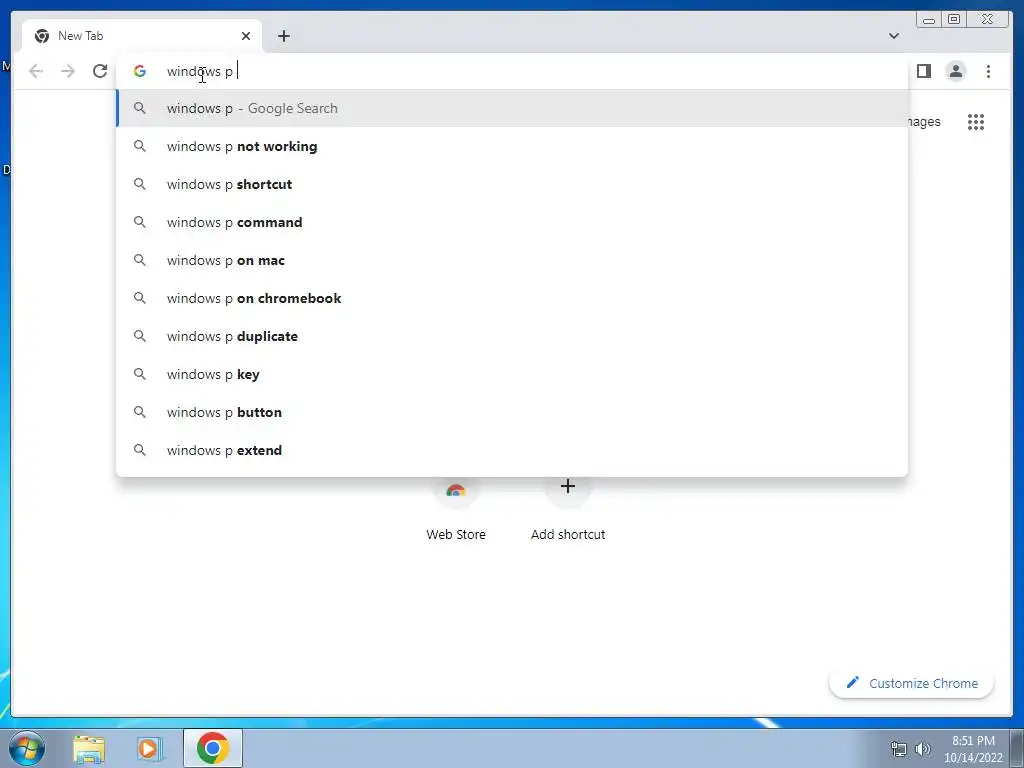
Task: Toggle the side panel icon
Action: pos(923,71)
